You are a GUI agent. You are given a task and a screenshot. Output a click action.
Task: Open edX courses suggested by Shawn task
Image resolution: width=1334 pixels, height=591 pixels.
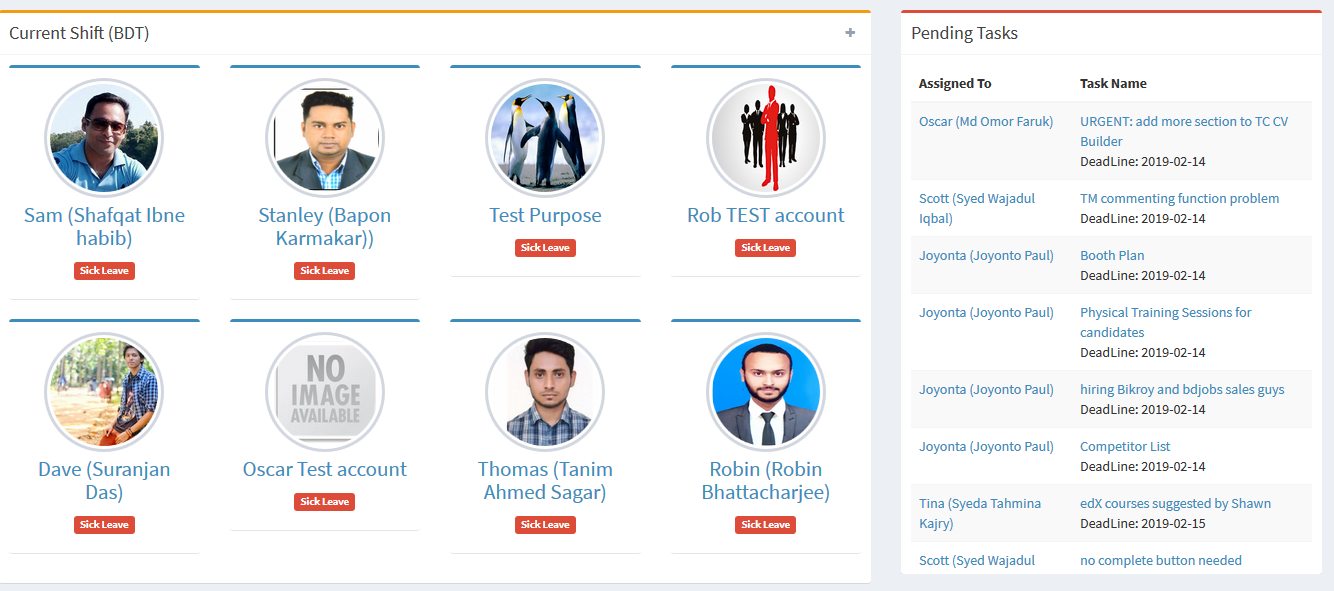1175,503
